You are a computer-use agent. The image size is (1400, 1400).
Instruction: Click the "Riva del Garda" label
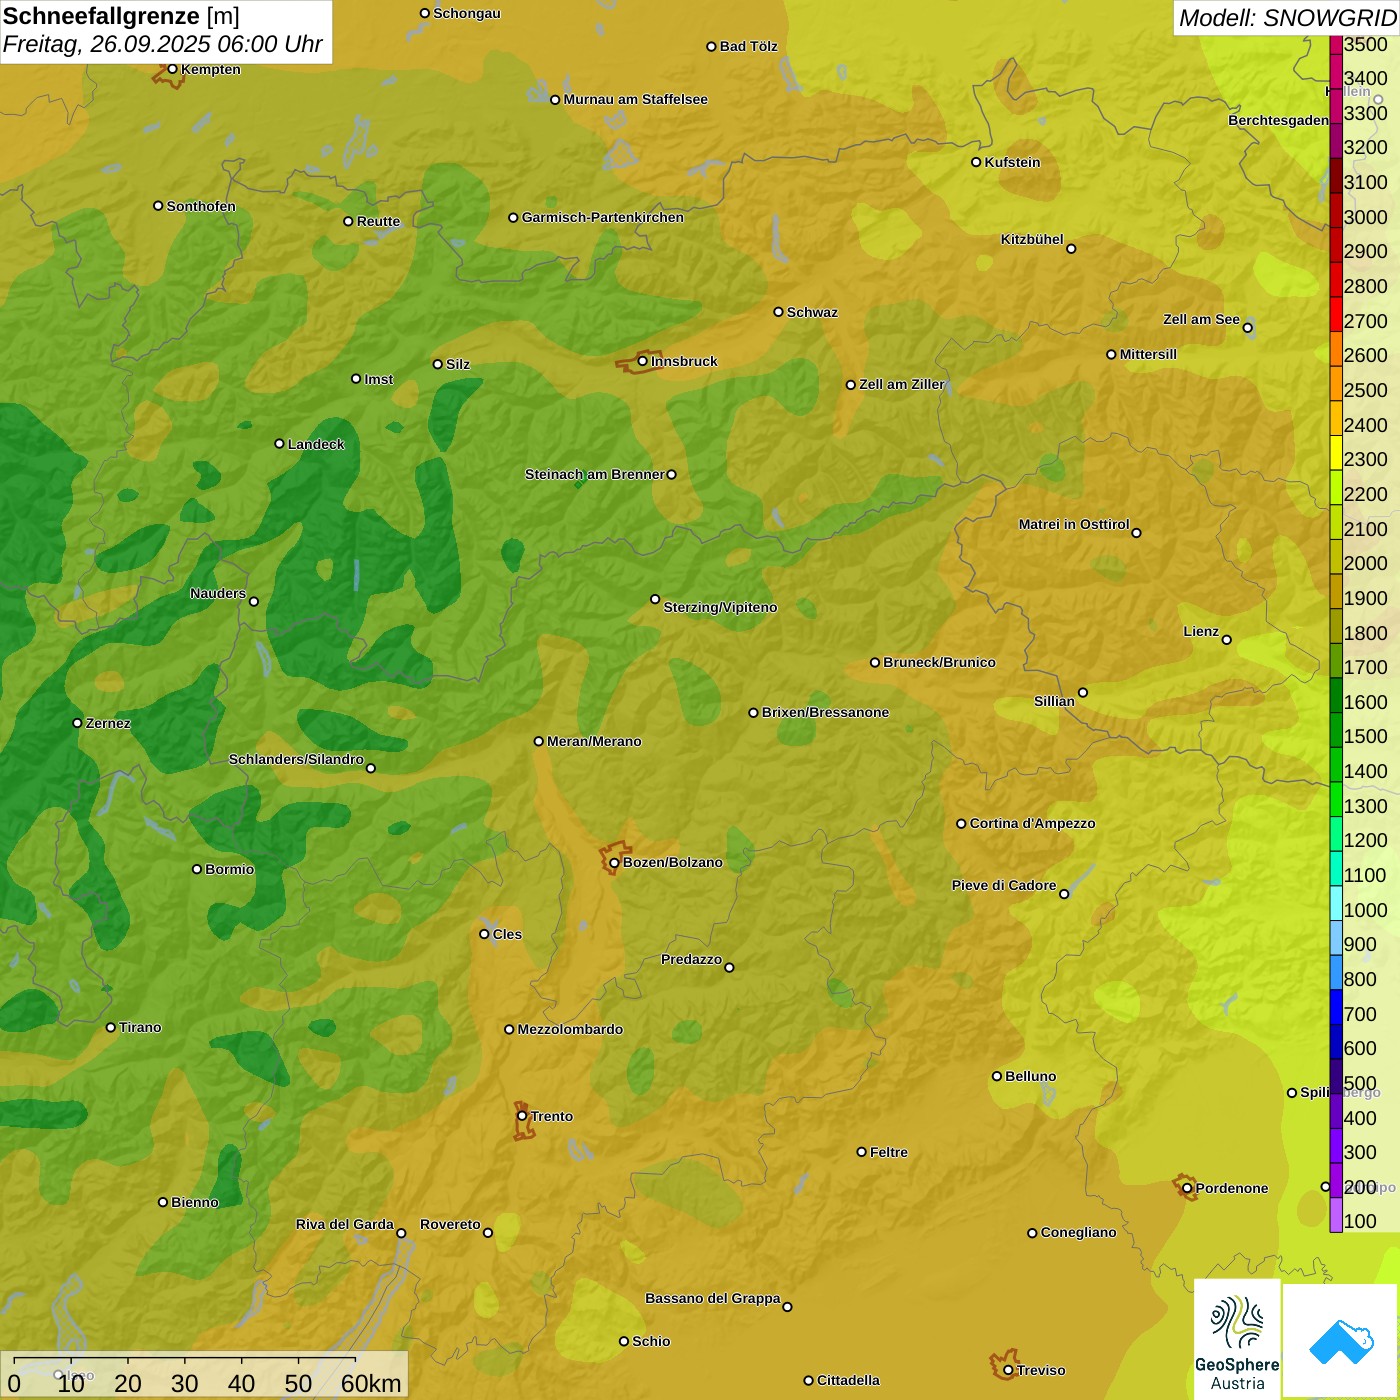[345, 1224]
